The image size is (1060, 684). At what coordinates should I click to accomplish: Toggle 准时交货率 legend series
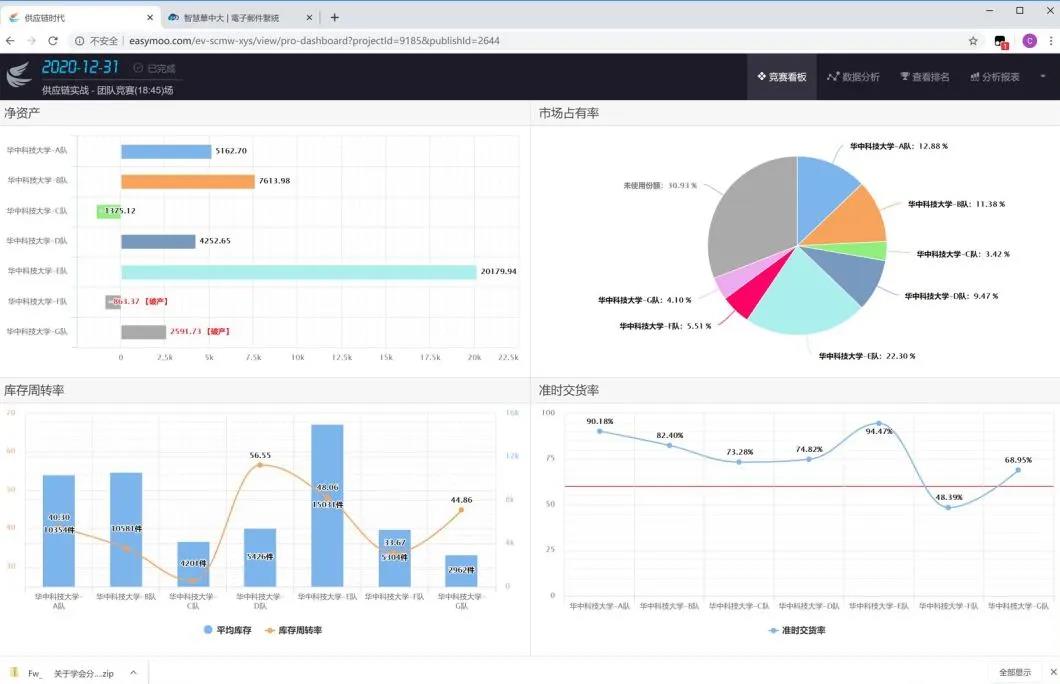[x=797, y=630]
